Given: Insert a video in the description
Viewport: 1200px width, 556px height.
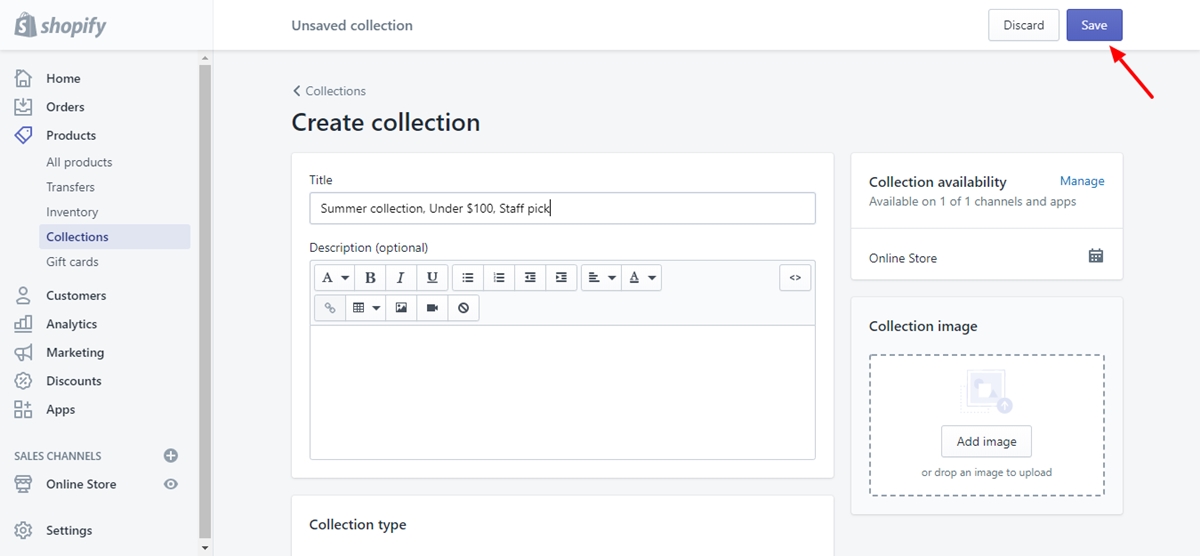Looking at the screenshot, I should [432, 308].
